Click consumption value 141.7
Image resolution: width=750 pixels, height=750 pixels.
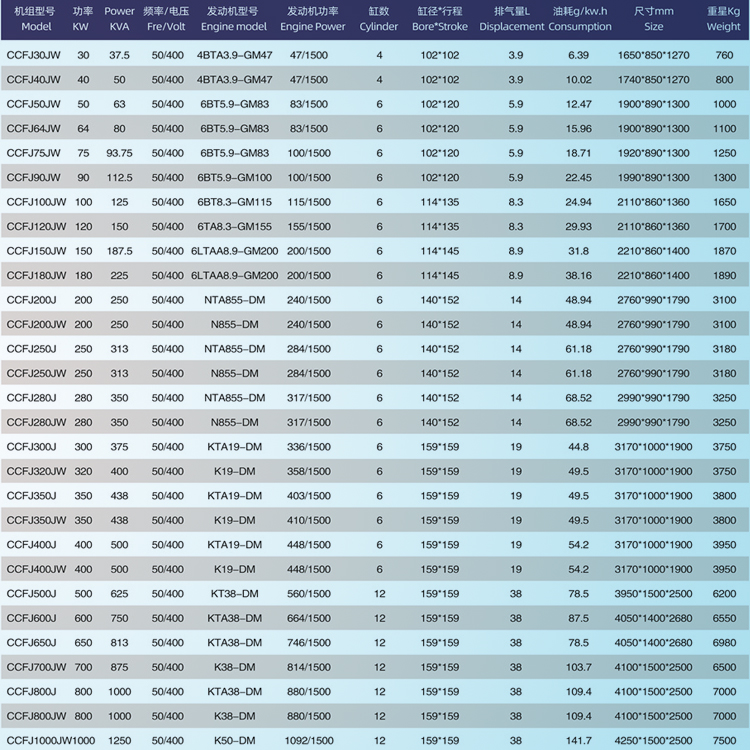pos(578,740)
